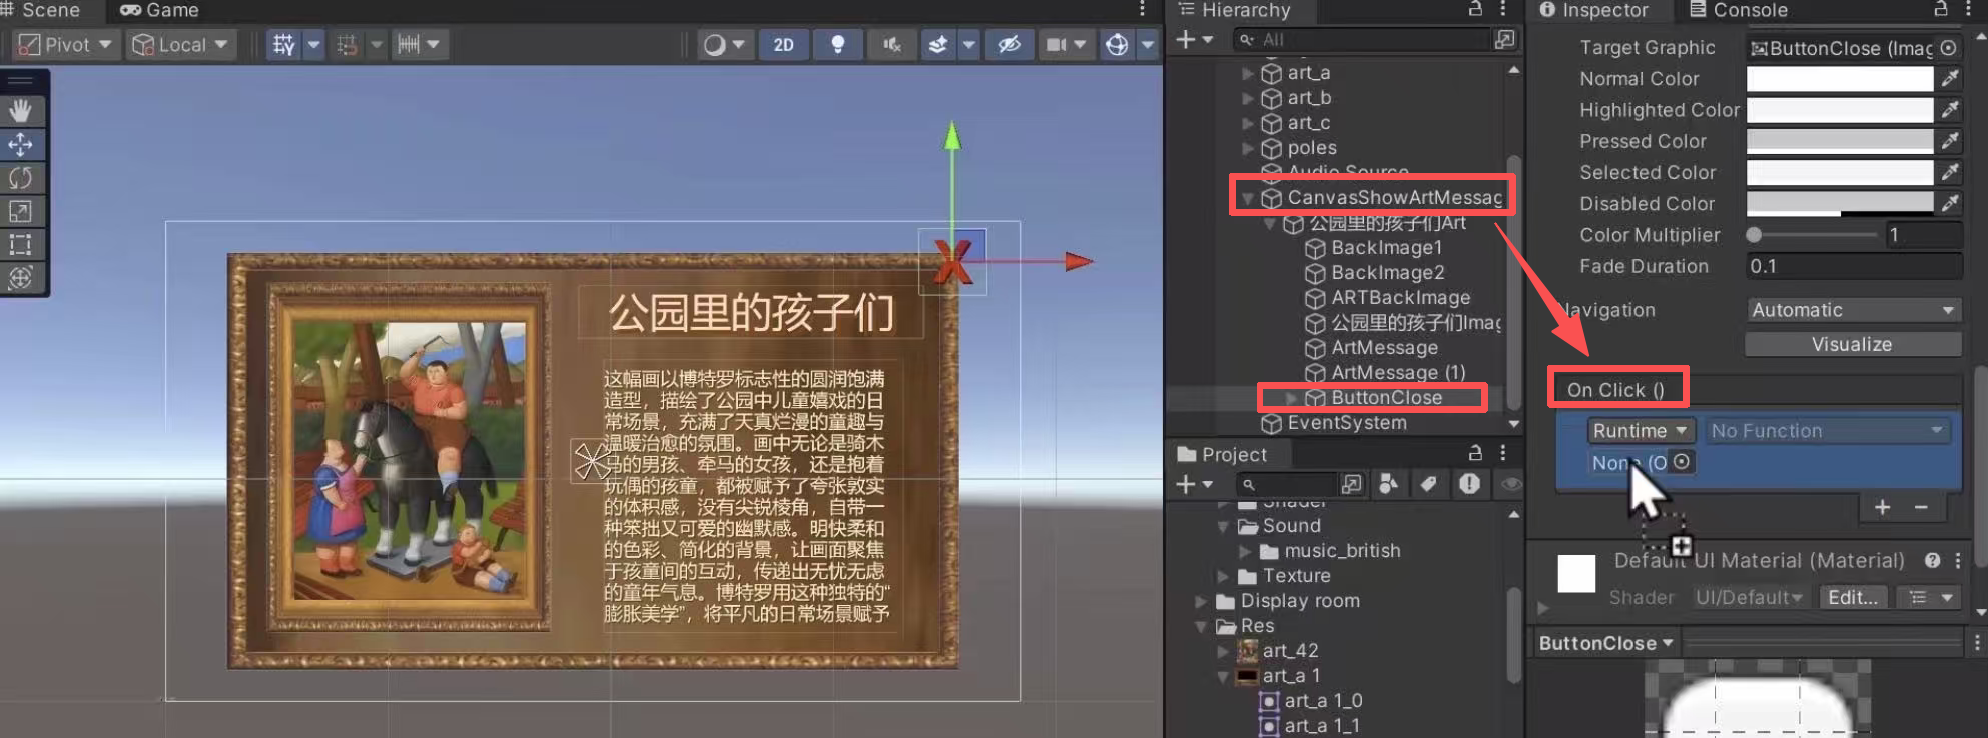The image size is (1988, 738).
Task: Click the Project panel search window icon
Action: tap(1351, 484)
